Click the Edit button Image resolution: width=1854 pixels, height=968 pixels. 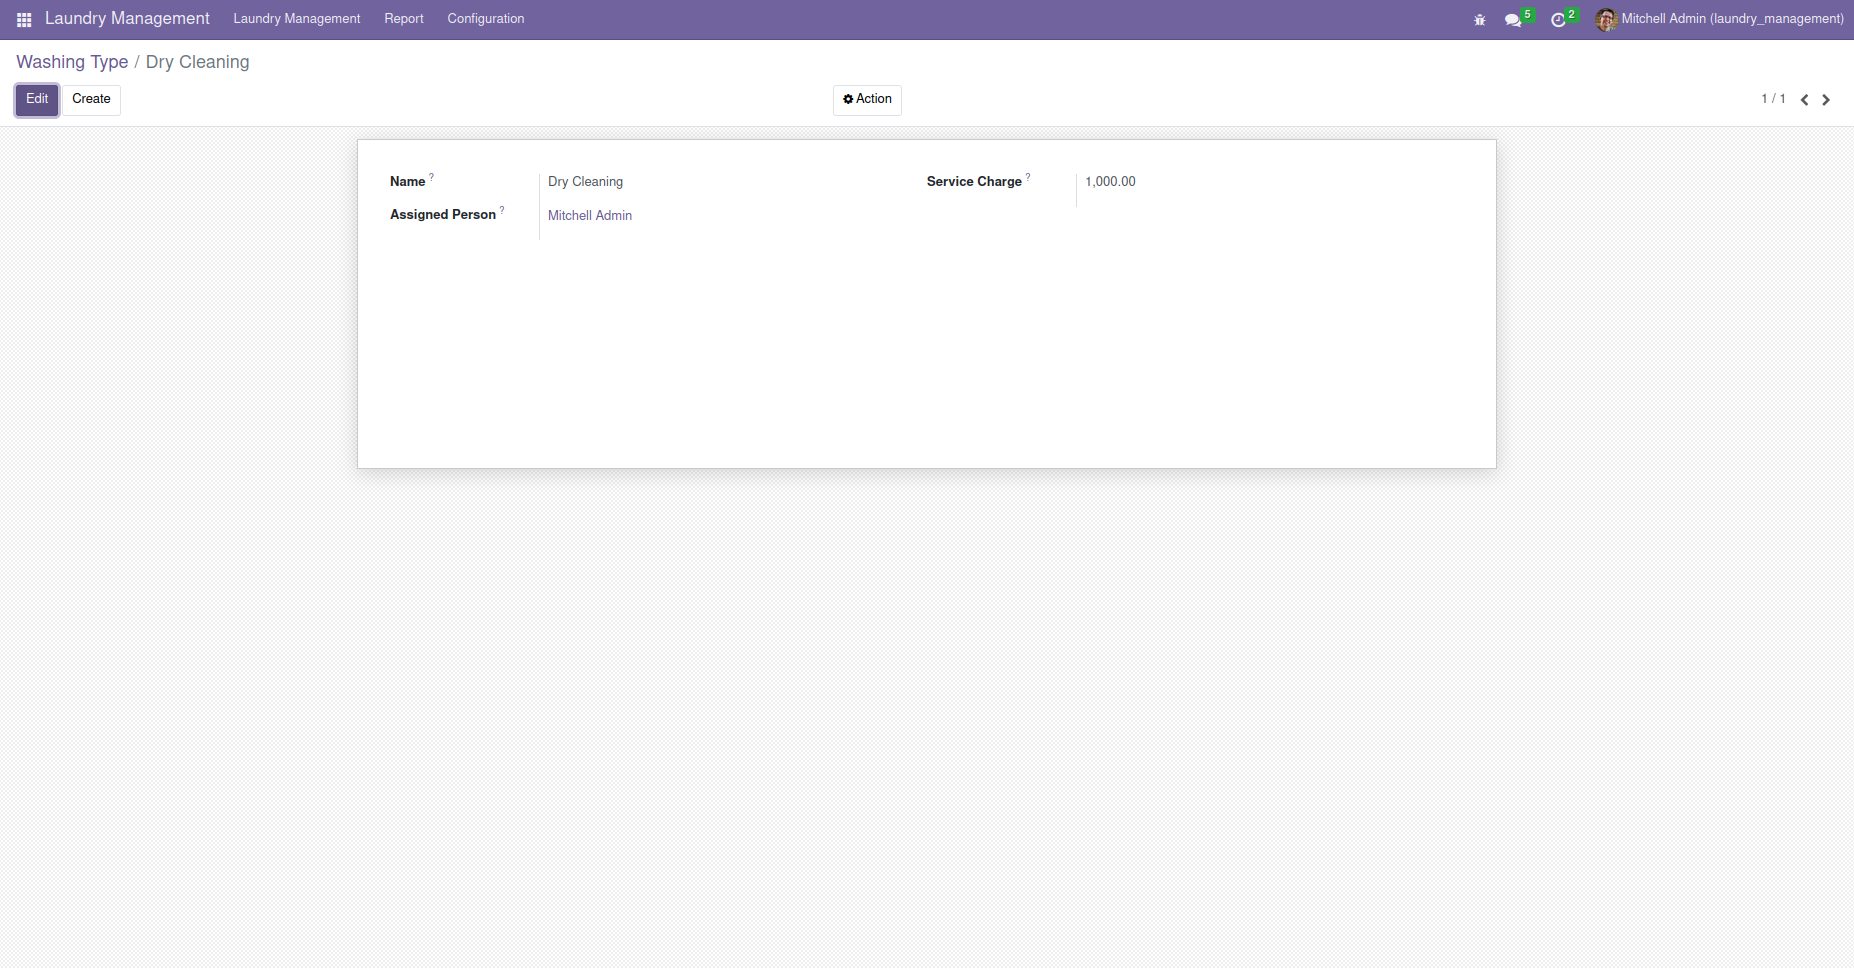(x=37, y=100)
